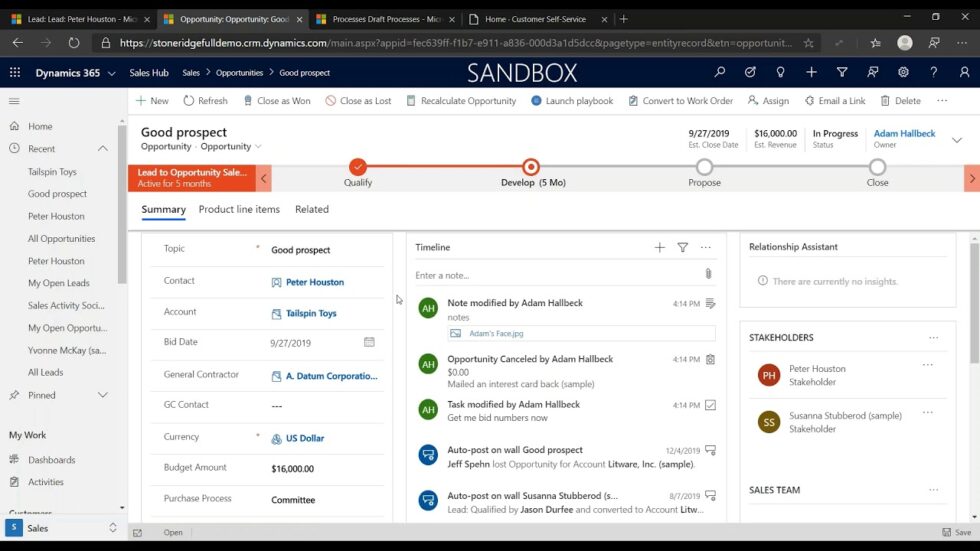This screenshot has width=980, height=551.
Task: Open the Bid Date calendar picker
Action: tap(369, 342)
